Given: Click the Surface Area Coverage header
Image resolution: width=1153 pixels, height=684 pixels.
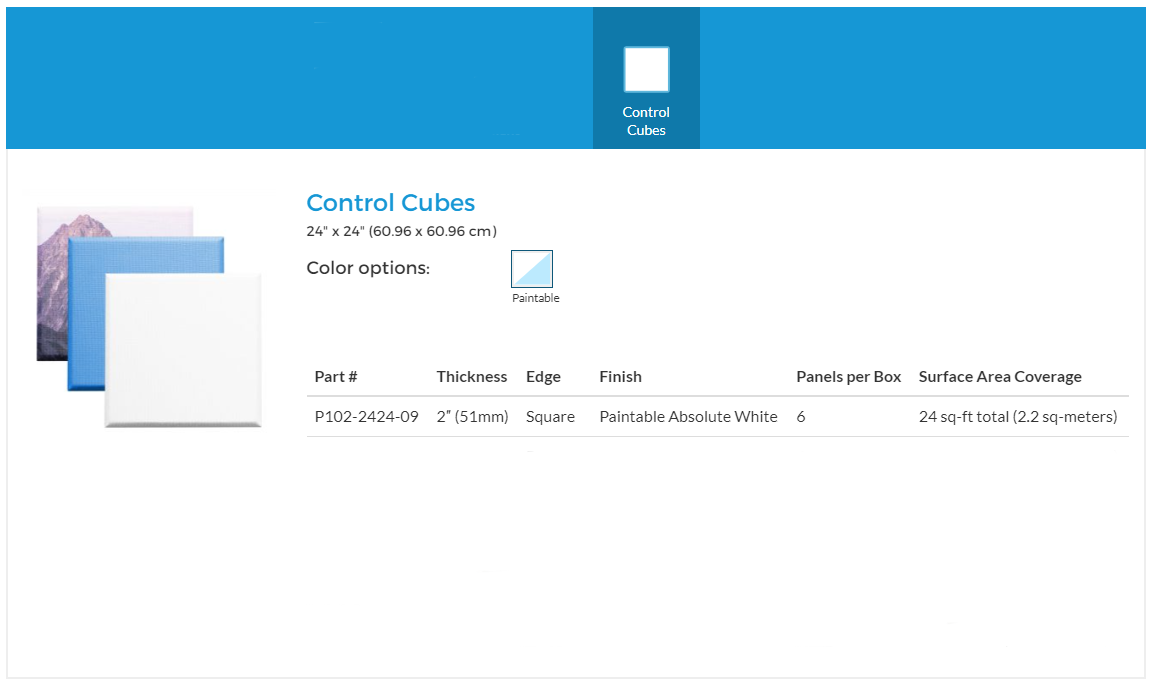Looking at the screenshot, I should [x=1000, y=377].
